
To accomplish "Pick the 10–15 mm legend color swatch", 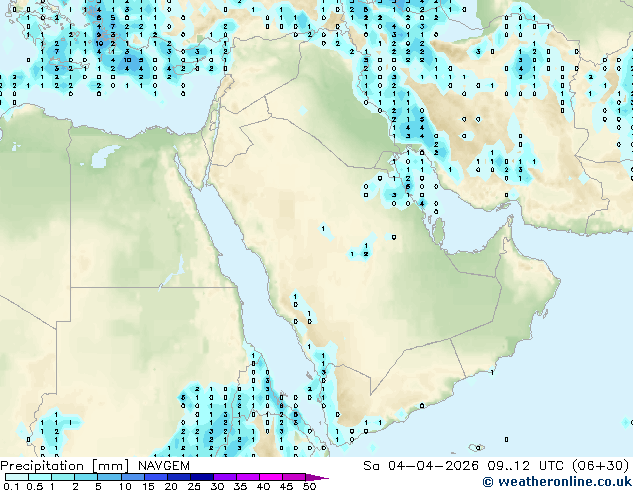I will tap(132, 477).
